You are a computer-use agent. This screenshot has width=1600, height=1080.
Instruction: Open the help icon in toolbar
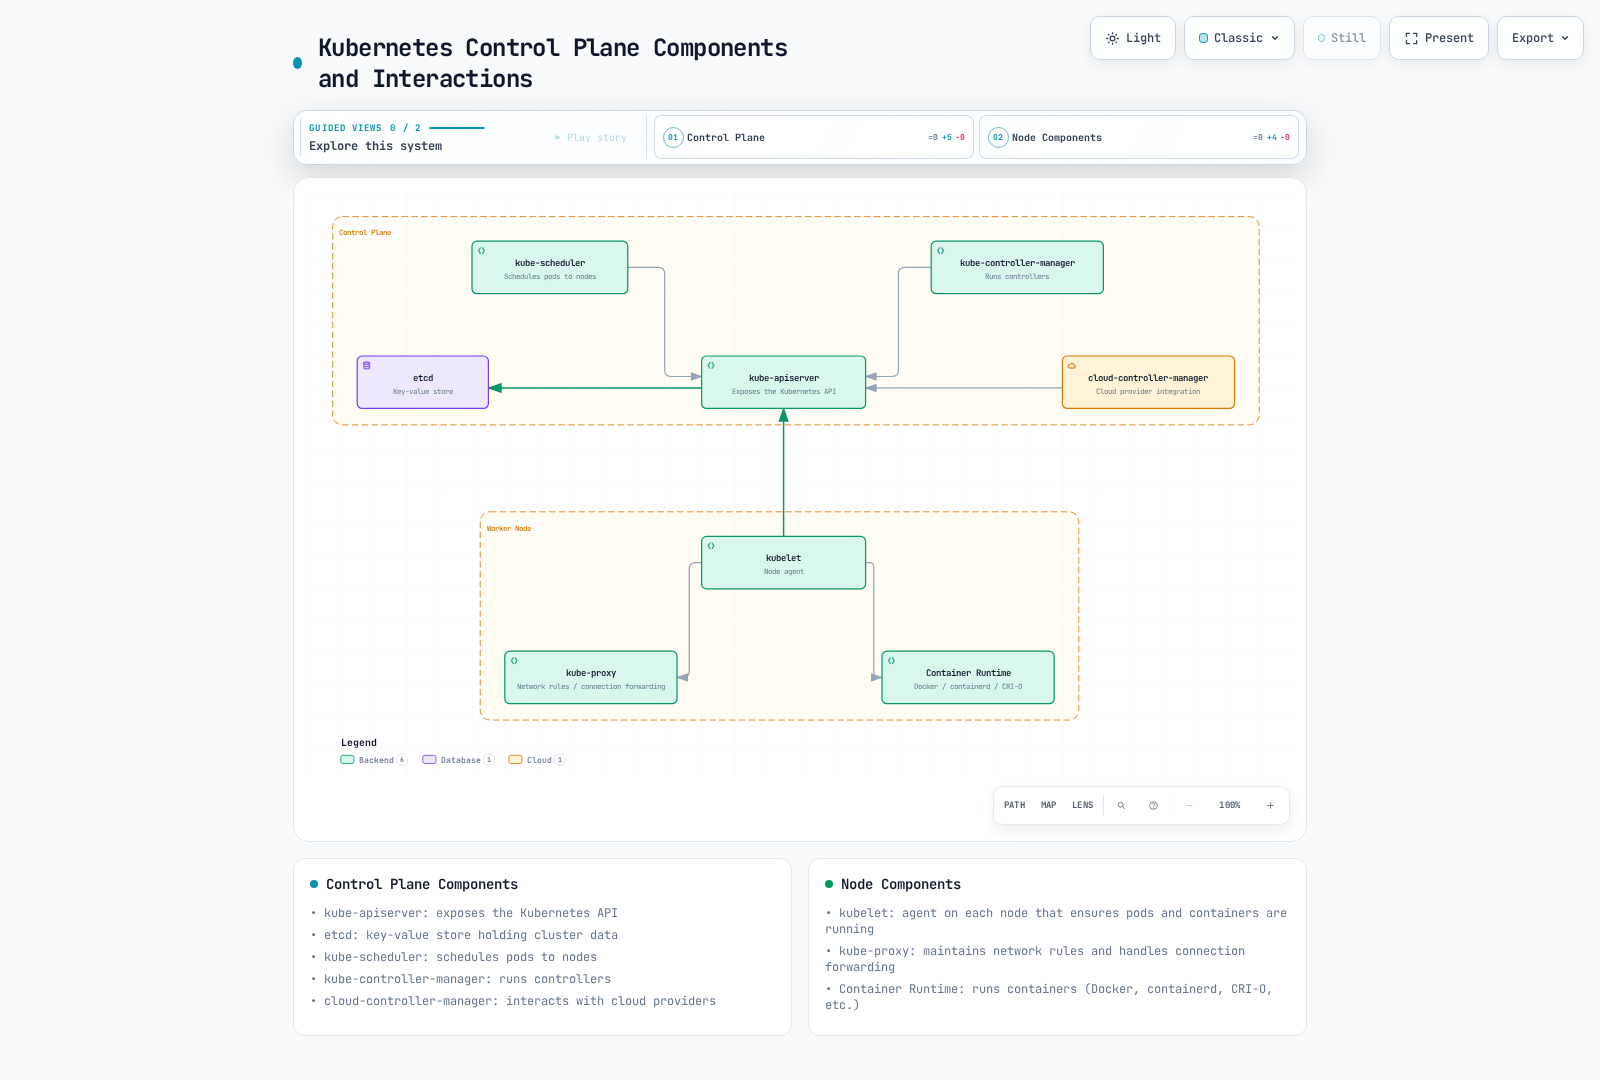click(1153, 805)
